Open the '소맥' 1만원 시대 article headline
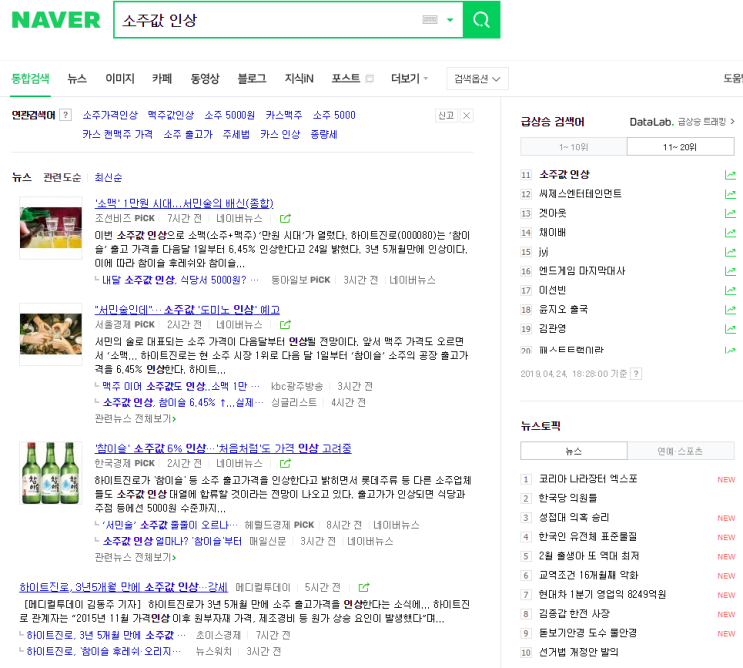743x668 pixels. [x=184, y=204]
